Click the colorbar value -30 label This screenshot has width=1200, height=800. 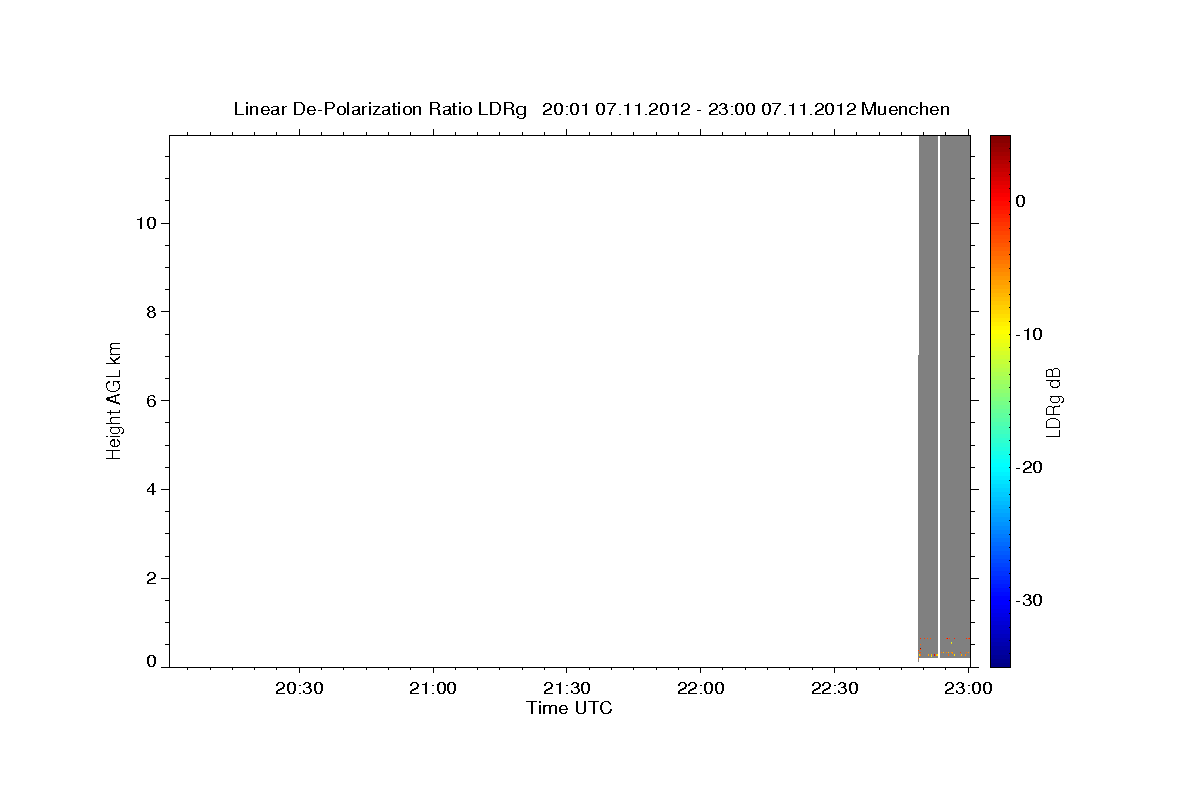point(1031,600)
